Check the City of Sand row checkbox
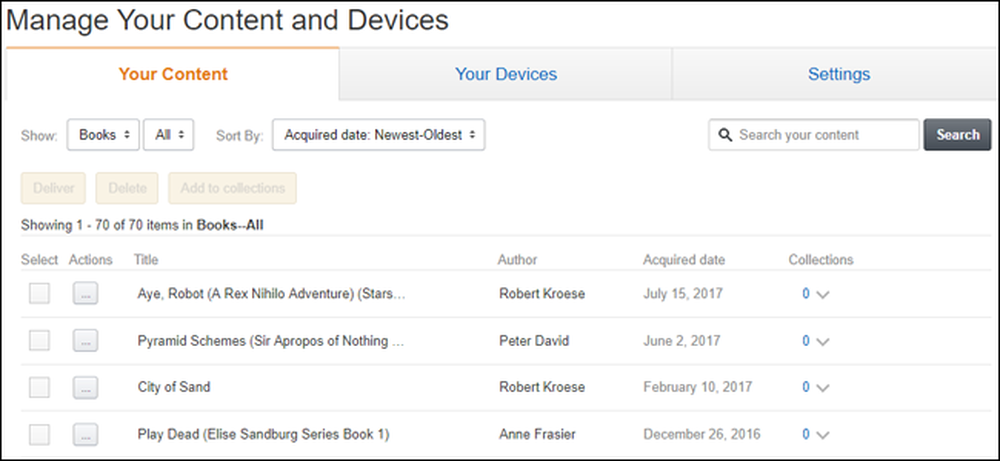The height and width of the screenshot is (461, 1000). click(x=40, y=387)
